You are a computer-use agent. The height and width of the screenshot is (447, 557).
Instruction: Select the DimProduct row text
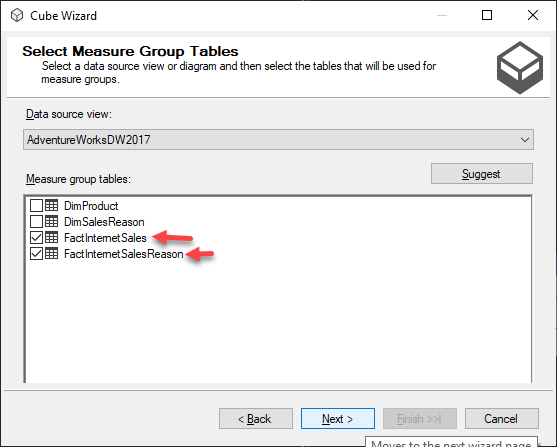(x=91, y=206)
